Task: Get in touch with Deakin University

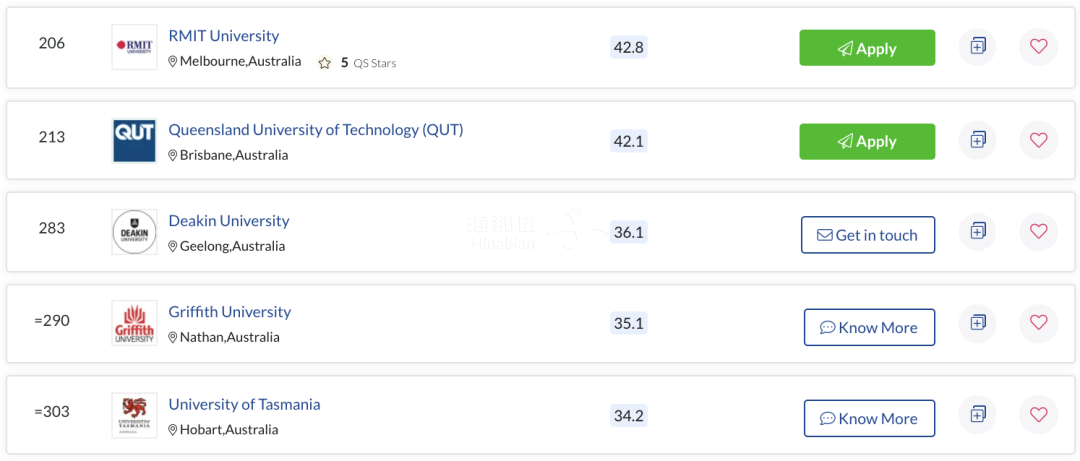Action: [868, 235]
